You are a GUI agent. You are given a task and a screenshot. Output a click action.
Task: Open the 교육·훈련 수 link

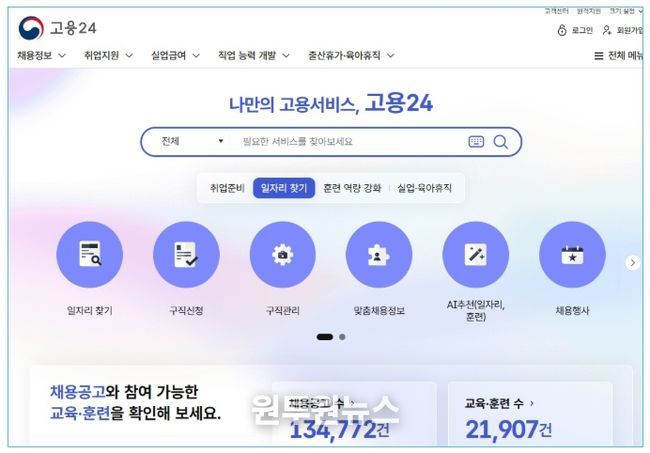pos(499,403)
